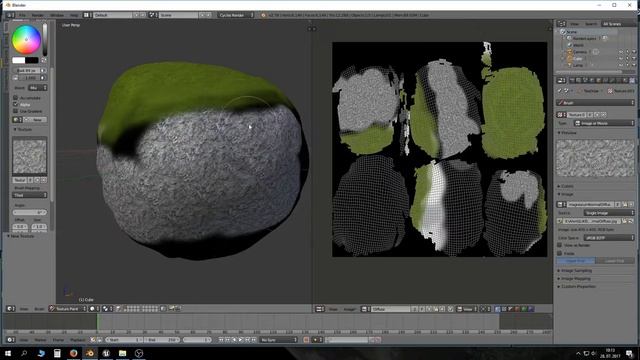Toggle Lamp visibility eye in outliner
The height and width of the screenshot is (360, 640).
(621, 65)
